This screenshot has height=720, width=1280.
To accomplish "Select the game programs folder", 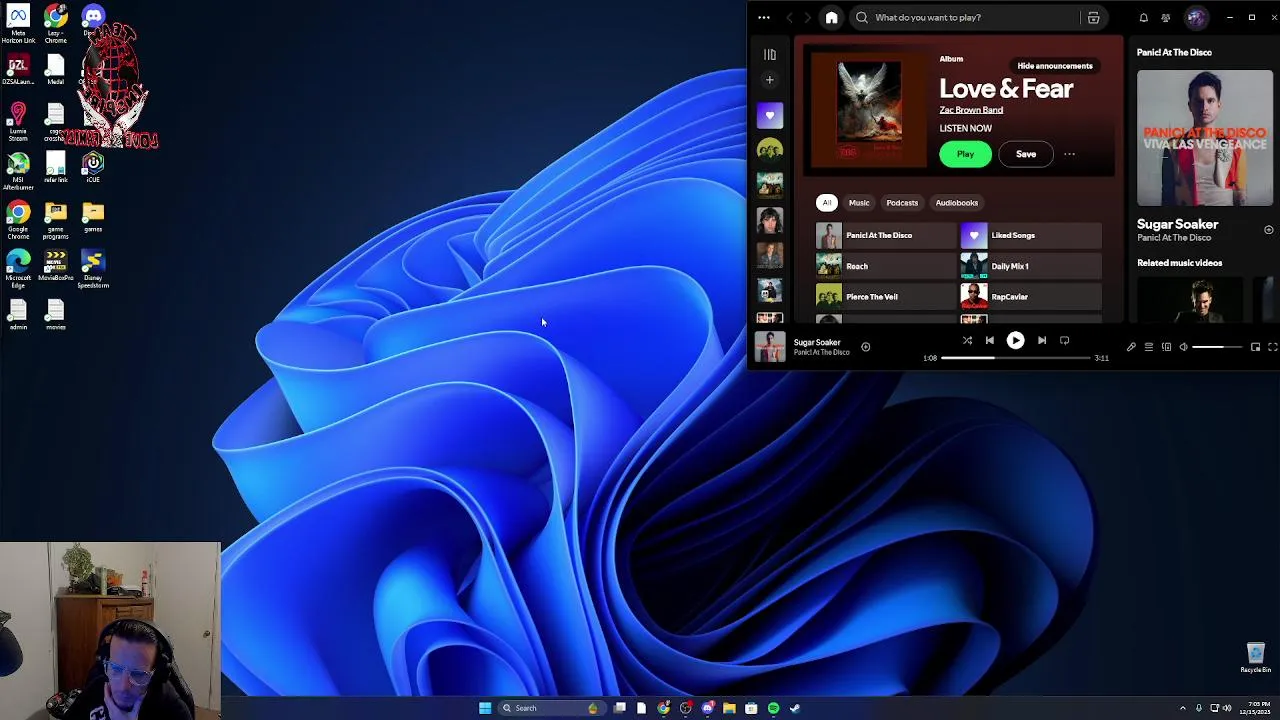I will pyautogui.click(x=56, y=221).
